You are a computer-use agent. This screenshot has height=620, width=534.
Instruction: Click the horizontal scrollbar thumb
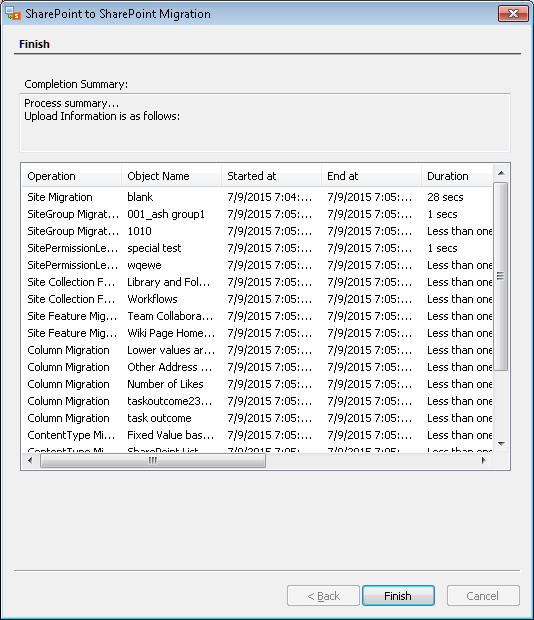pos(153,460)
